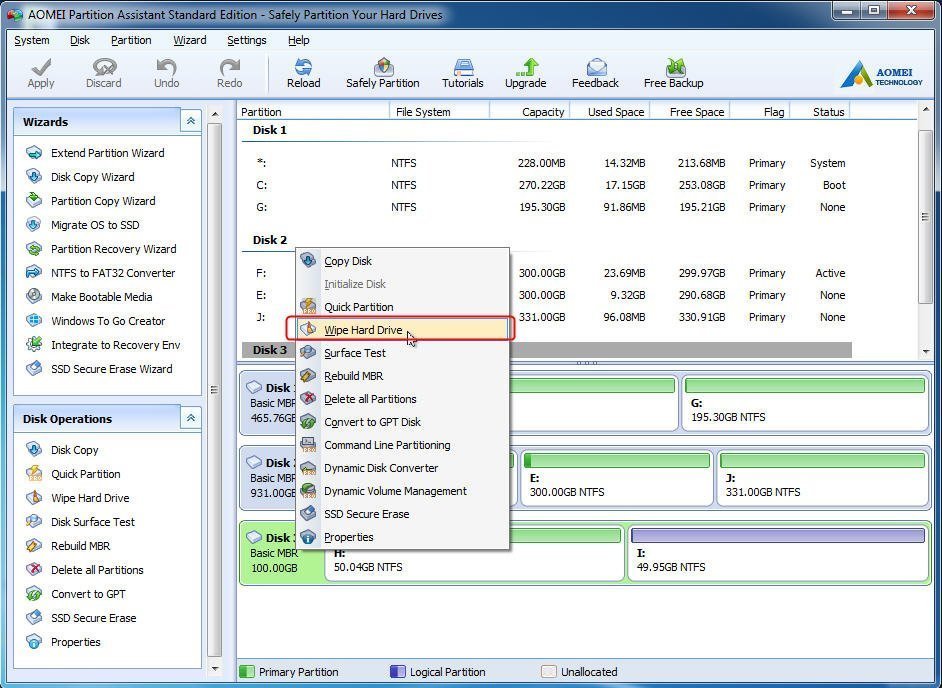942x688 pixels.
Task: Select the J: partition row
Action: [547, 317]
